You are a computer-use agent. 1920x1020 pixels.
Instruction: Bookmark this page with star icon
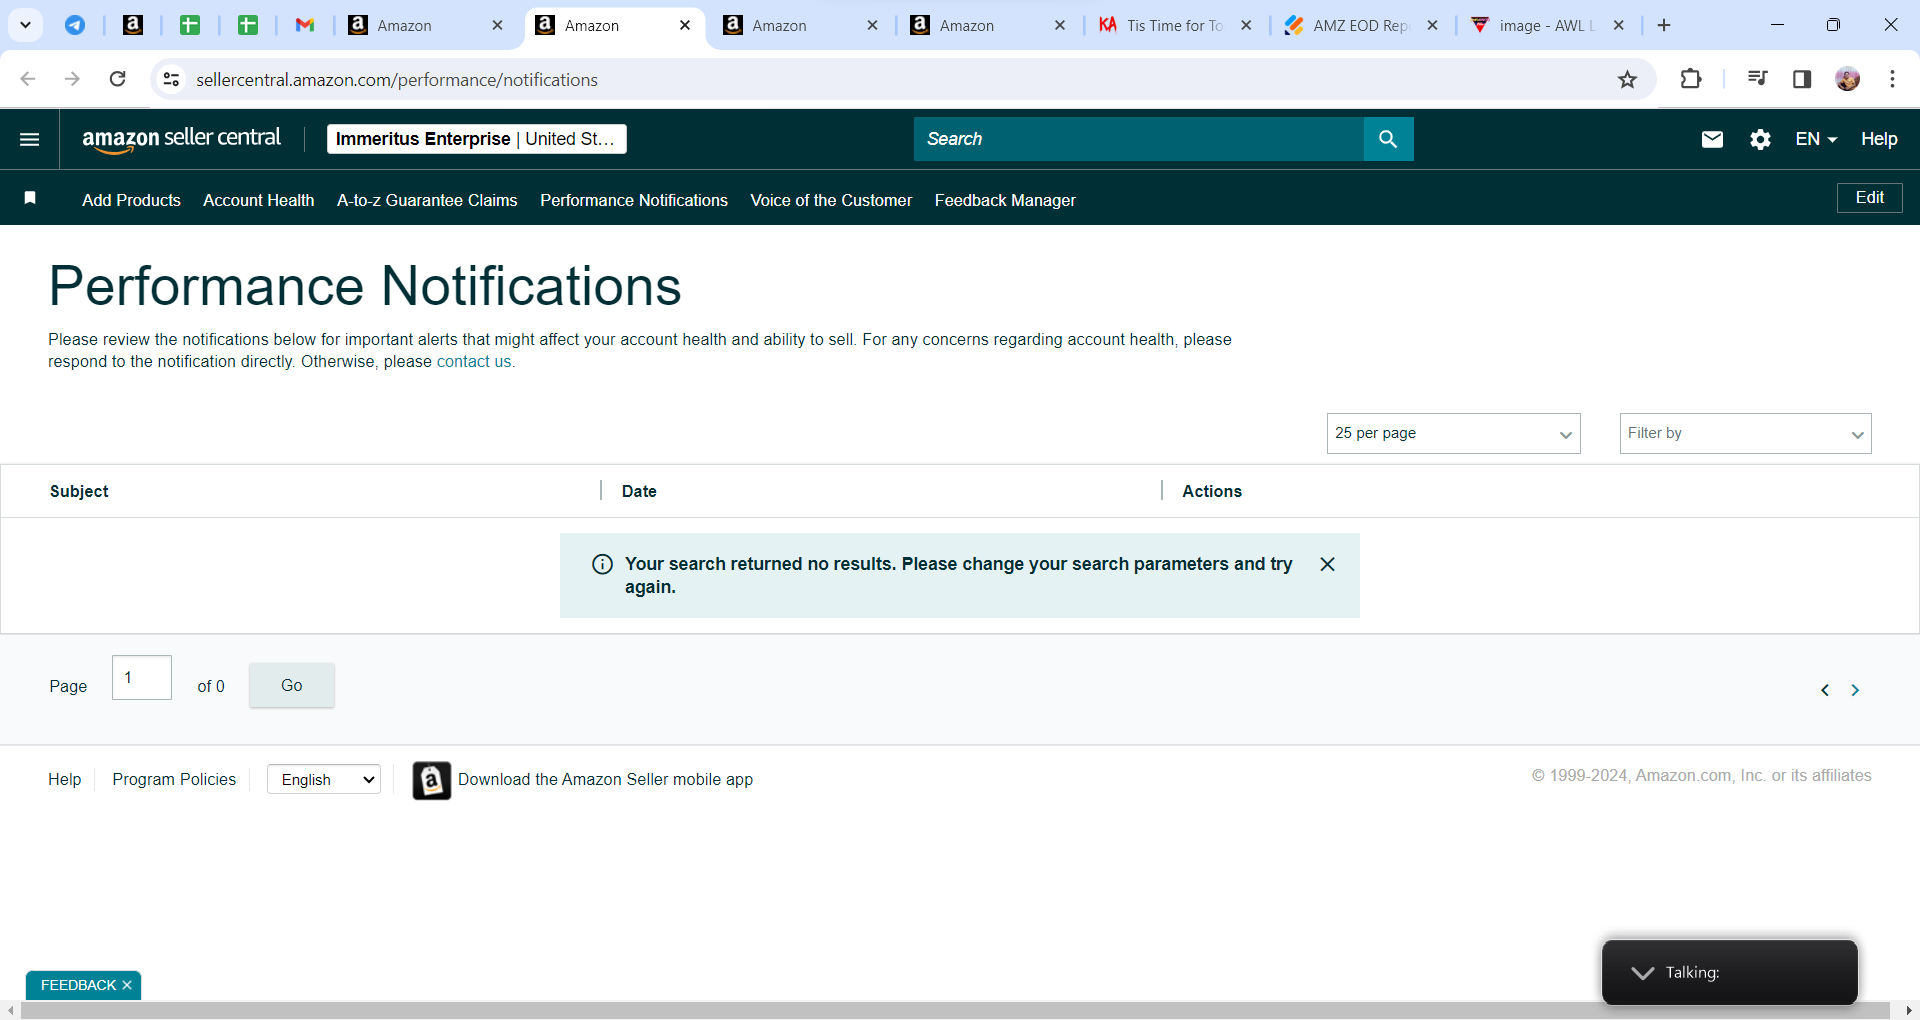pyautogui.click(x=1627, y=79)
